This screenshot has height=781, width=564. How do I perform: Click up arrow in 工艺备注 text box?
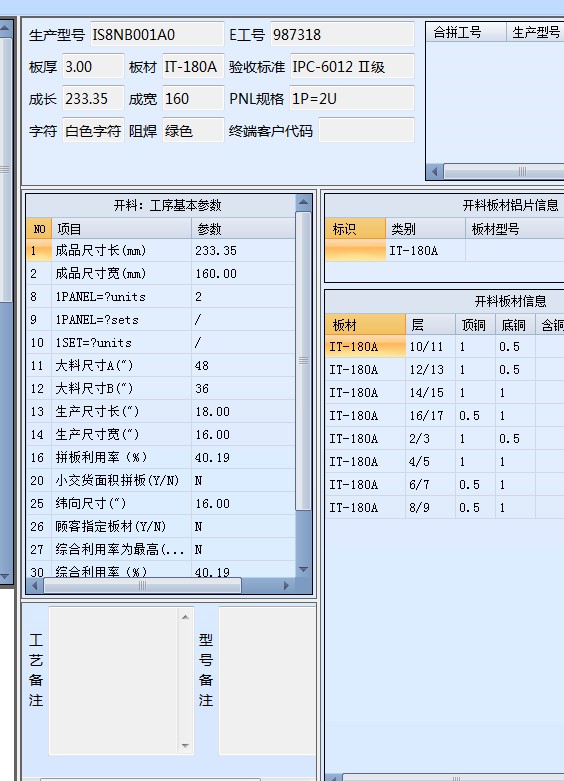185,617
